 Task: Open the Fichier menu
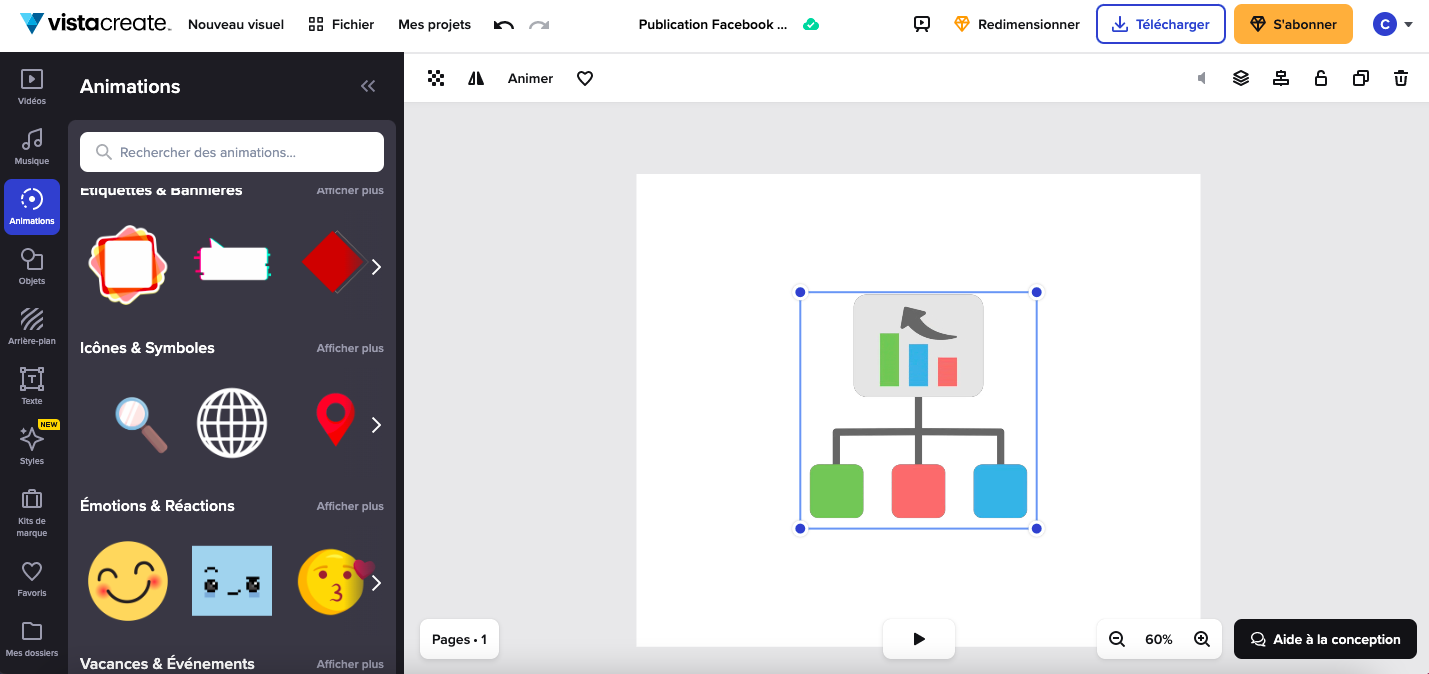[x=341, y=24]
